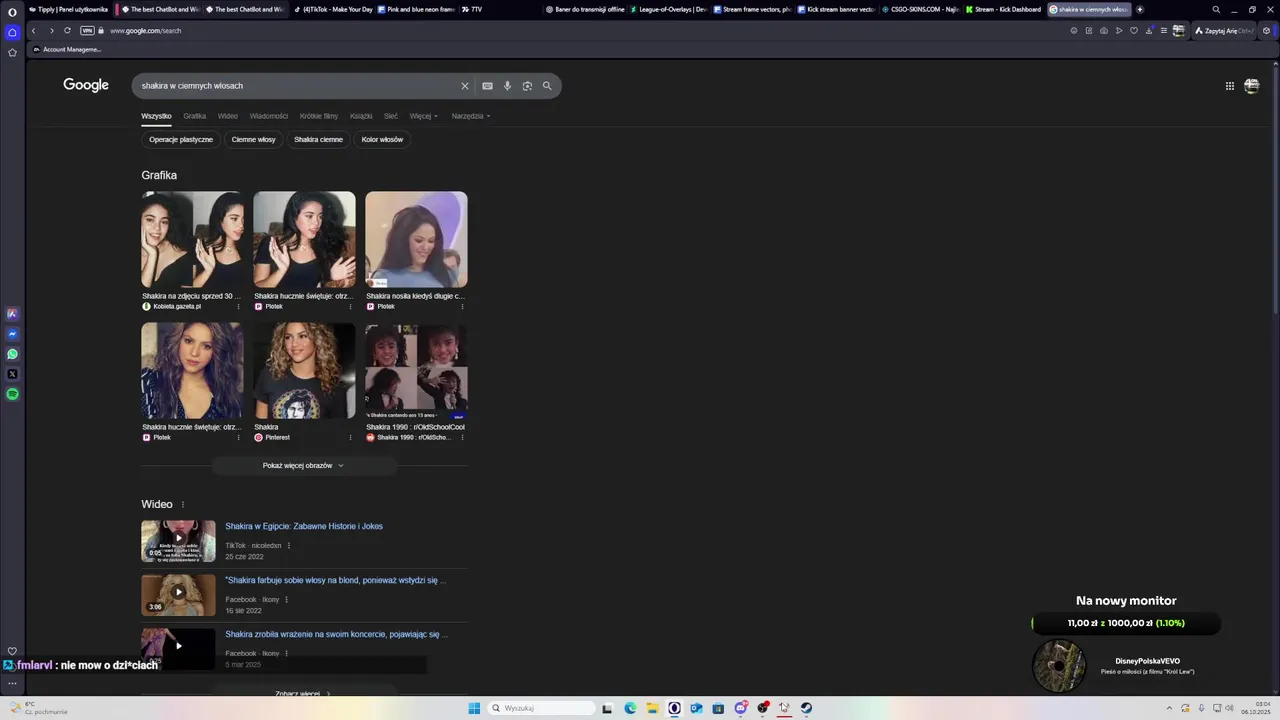Switch to Grafika search tab
The width and height of the screenshot is (1280, 720).
194,116
